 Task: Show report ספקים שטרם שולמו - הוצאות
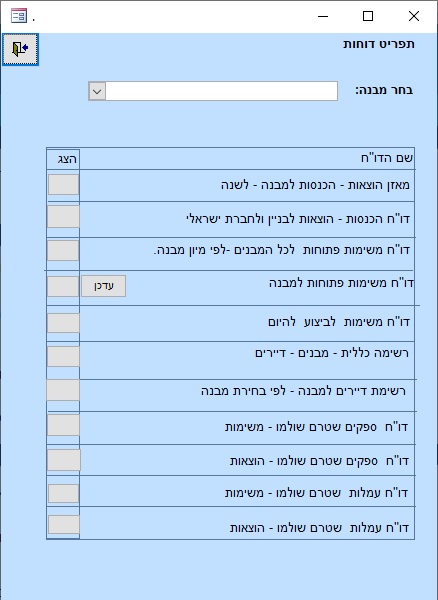(64, 460)
